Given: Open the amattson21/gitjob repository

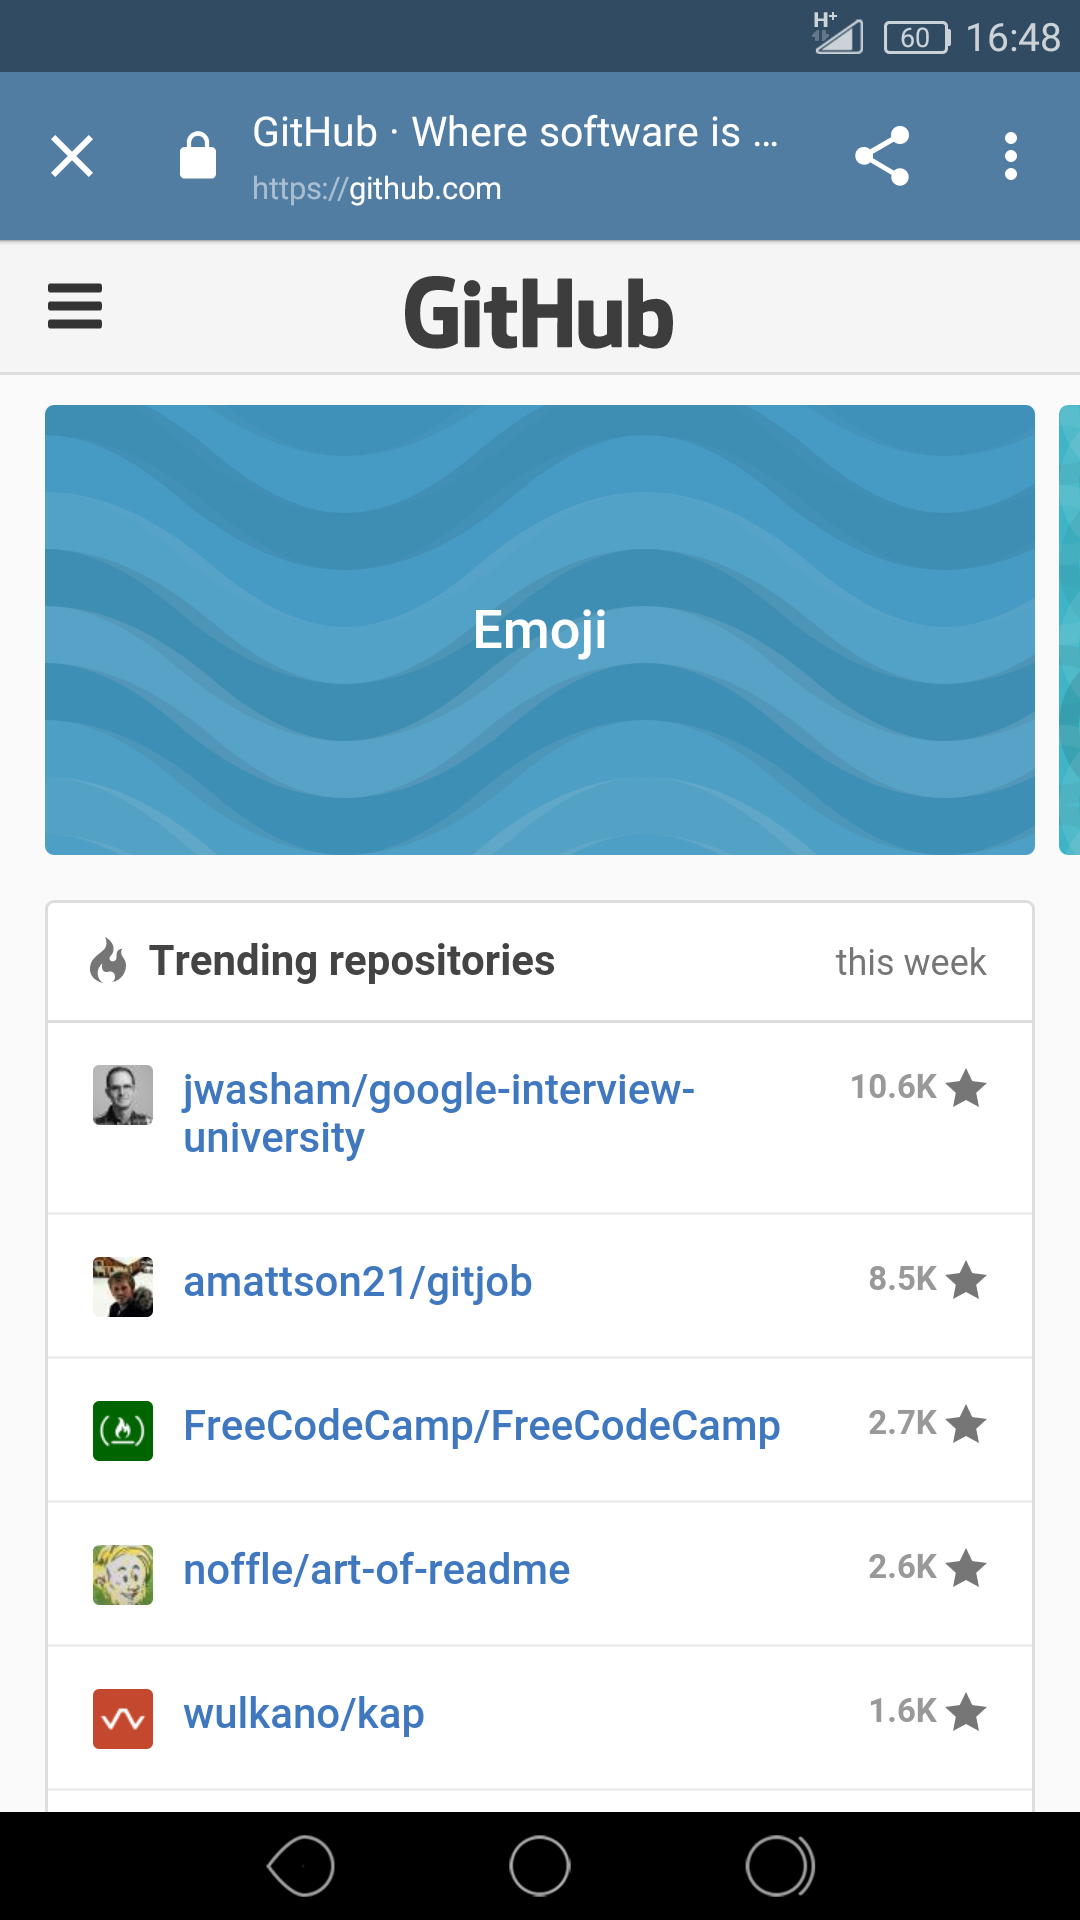Looking at the screenshot, I should [x=357, y=1282].
